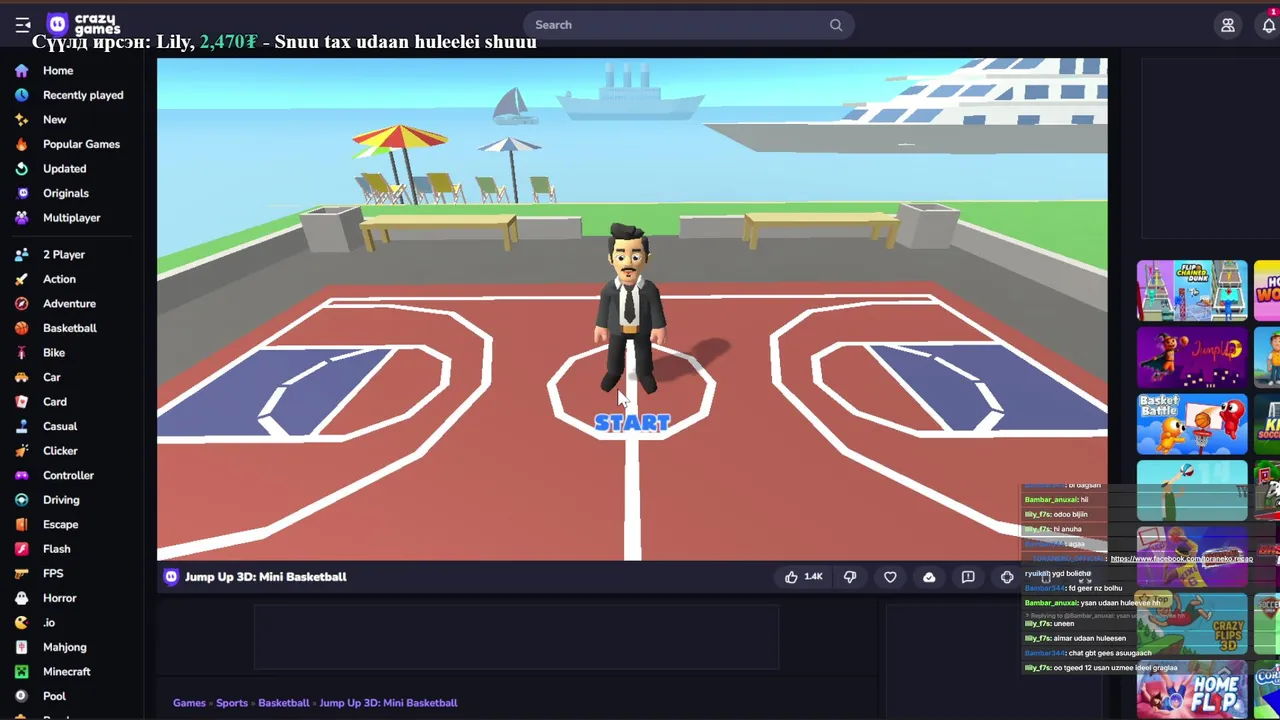
Task: Go to Home in sidebar
Action: click(x=58, y=71)
